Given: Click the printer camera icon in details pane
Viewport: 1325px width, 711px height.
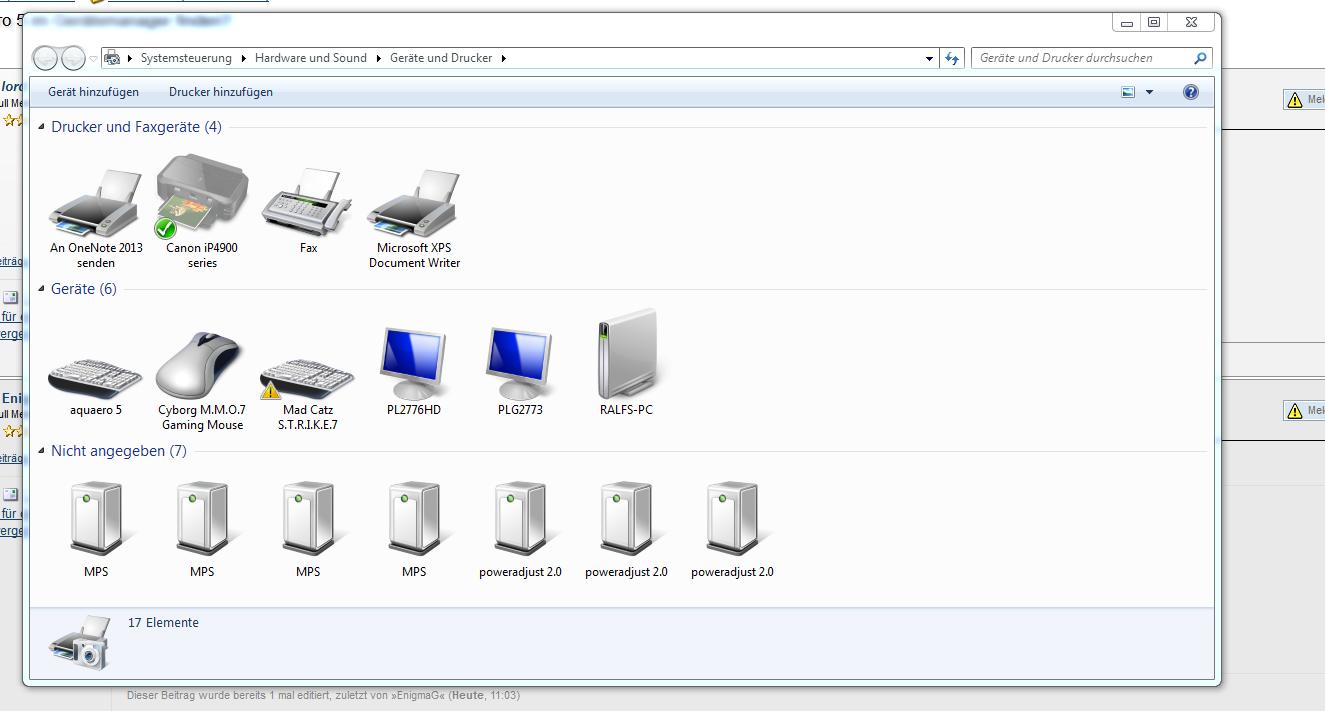Looking at the screenshot, I should click(x=78, y=642).
